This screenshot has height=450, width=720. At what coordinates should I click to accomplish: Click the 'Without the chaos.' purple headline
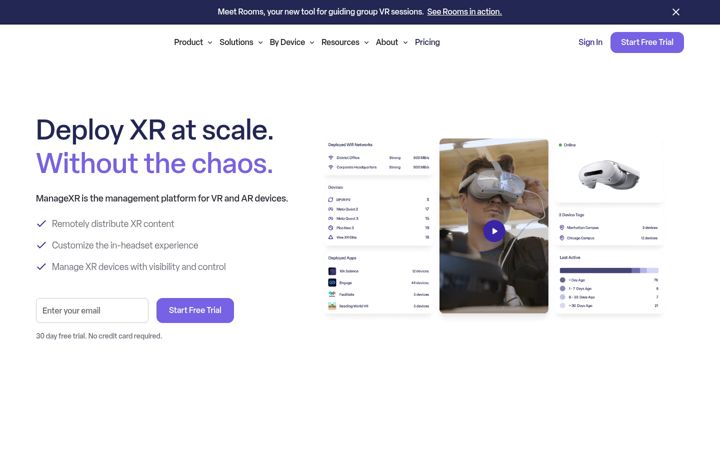pos(155,163)
